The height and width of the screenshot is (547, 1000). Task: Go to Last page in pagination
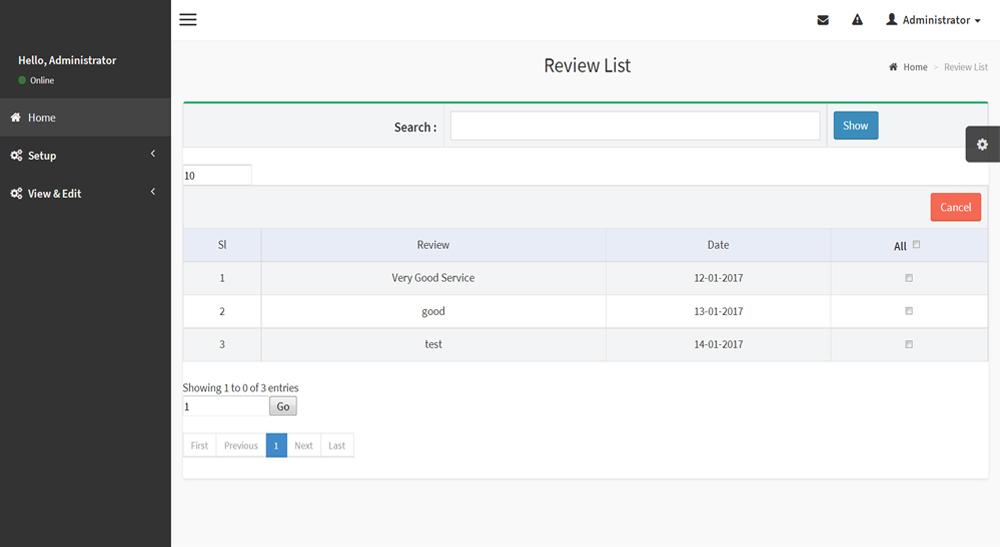coord(337,446)
